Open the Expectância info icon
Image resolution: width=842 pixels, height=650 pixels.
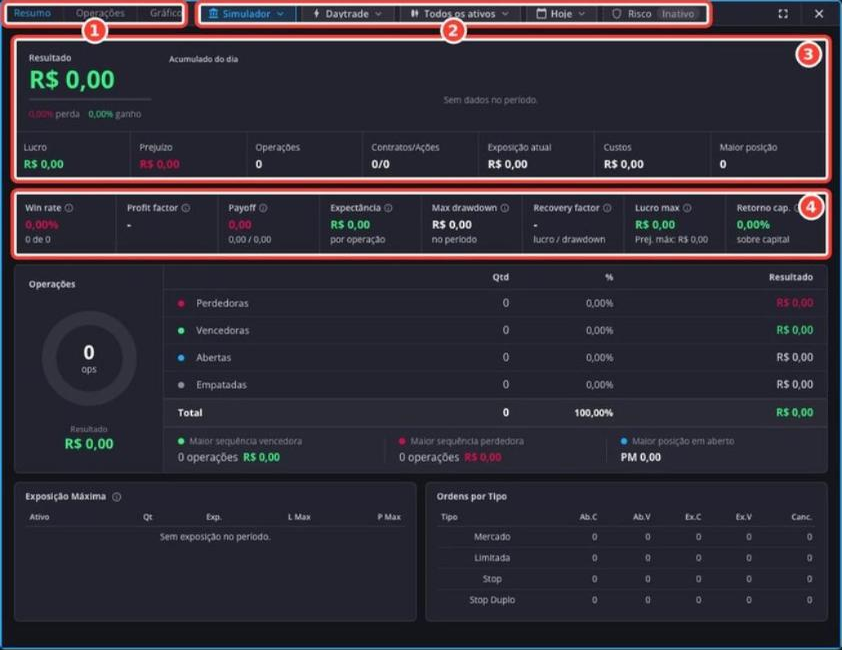[x=388, y=208]
